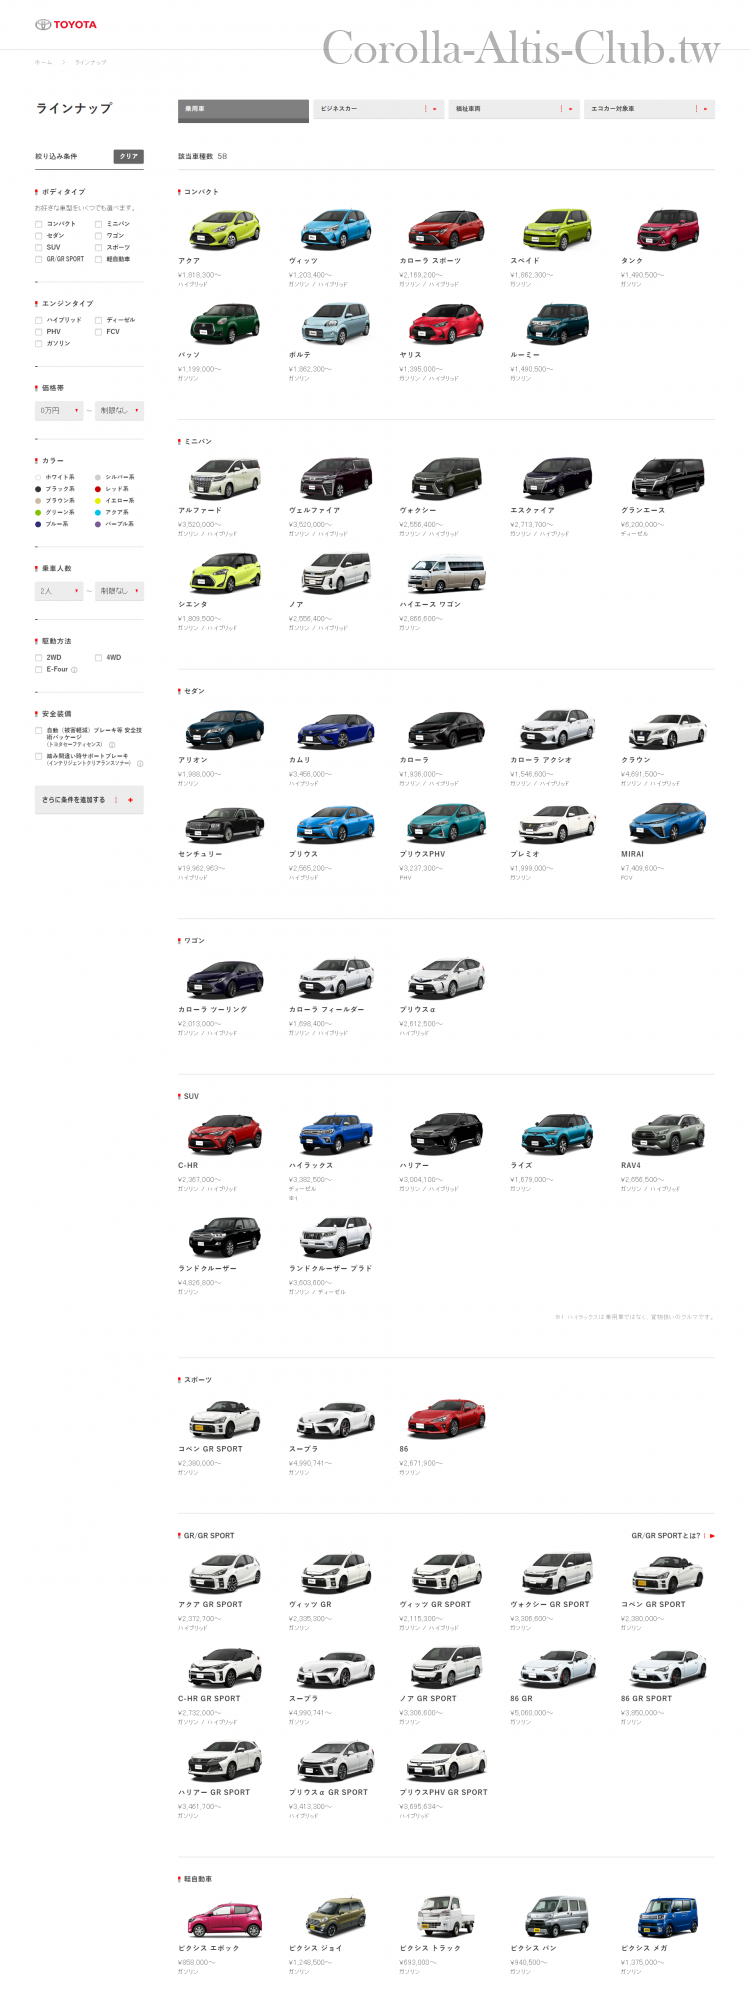Open the blue カムリ sedan image
Screen dimensions: 750x1991
(x=336, y=729)
